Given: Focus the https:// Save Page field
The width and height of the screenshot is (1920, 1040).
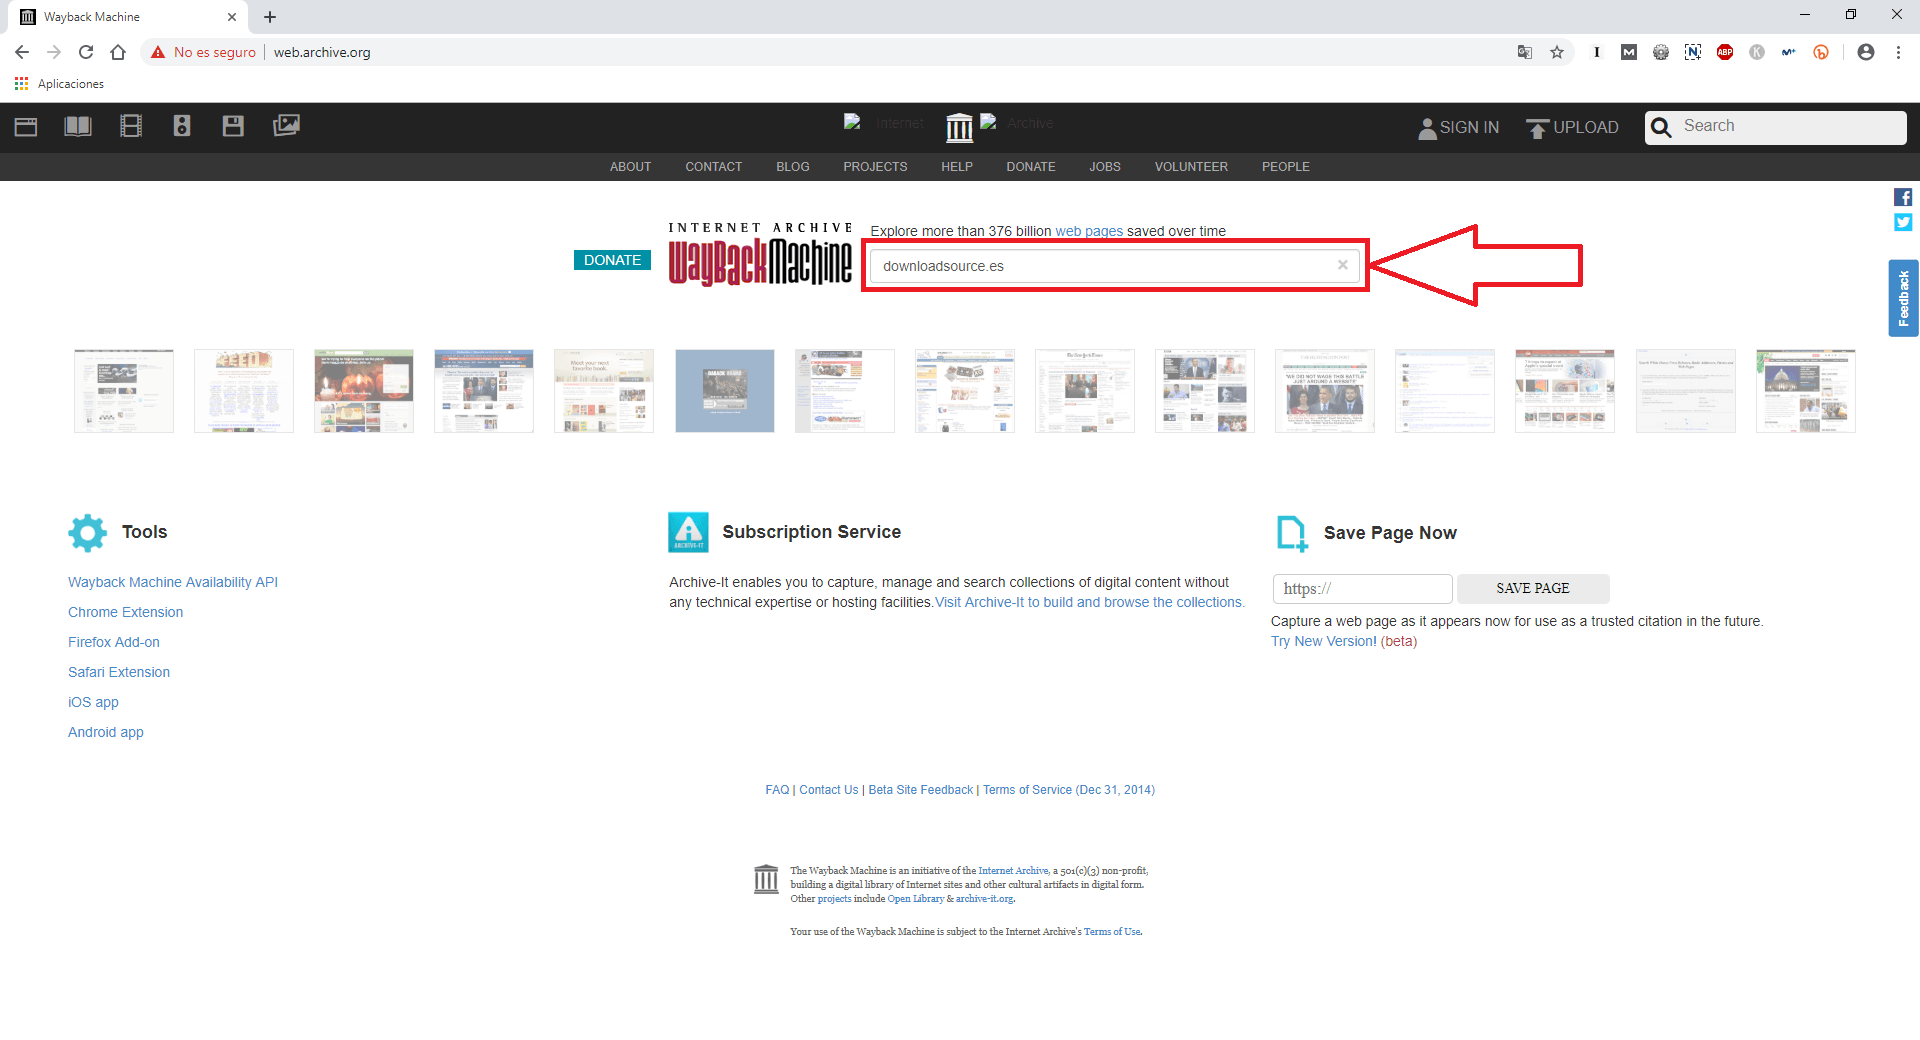Looking at the screenshot, I should [1362, 589].
